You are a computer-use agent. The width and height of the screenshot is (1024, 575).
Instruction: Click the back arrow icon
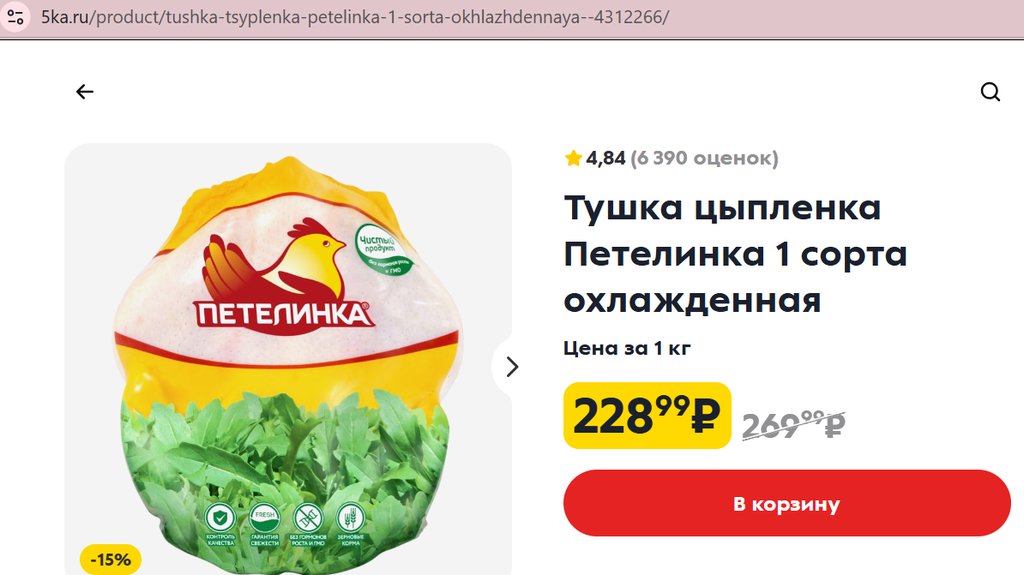click(x=85, y=91)
